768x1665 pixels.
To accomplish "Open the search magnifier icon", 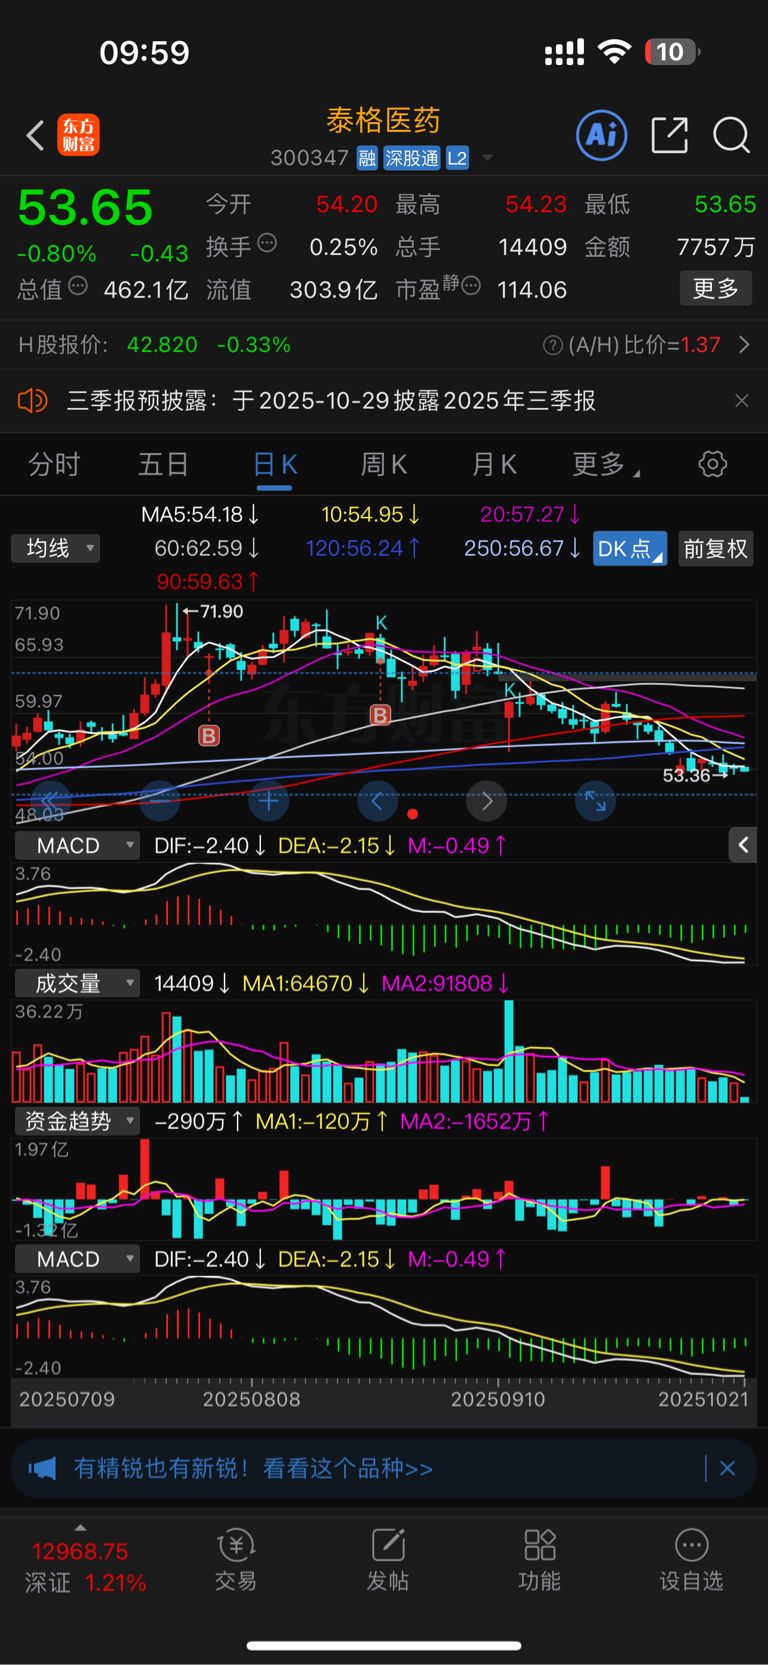I will click(731, 135).
